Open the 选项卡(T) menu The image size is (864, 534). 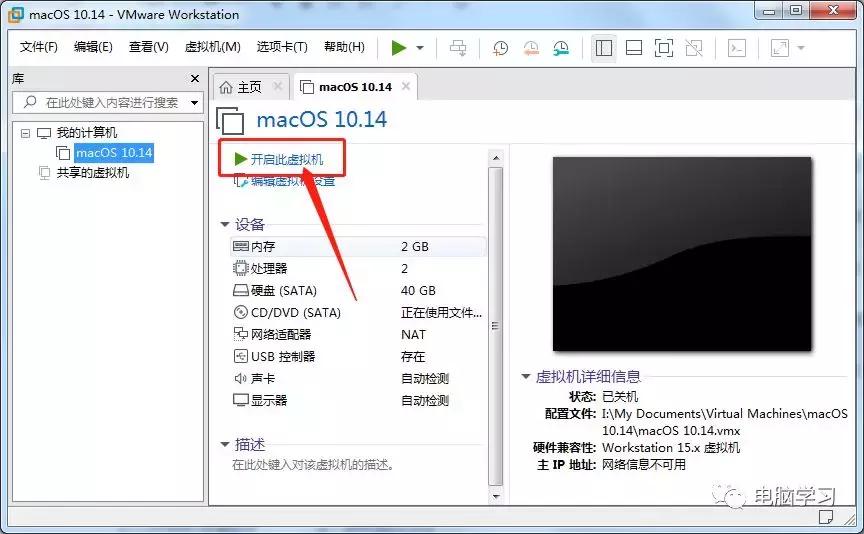(282, 47)
